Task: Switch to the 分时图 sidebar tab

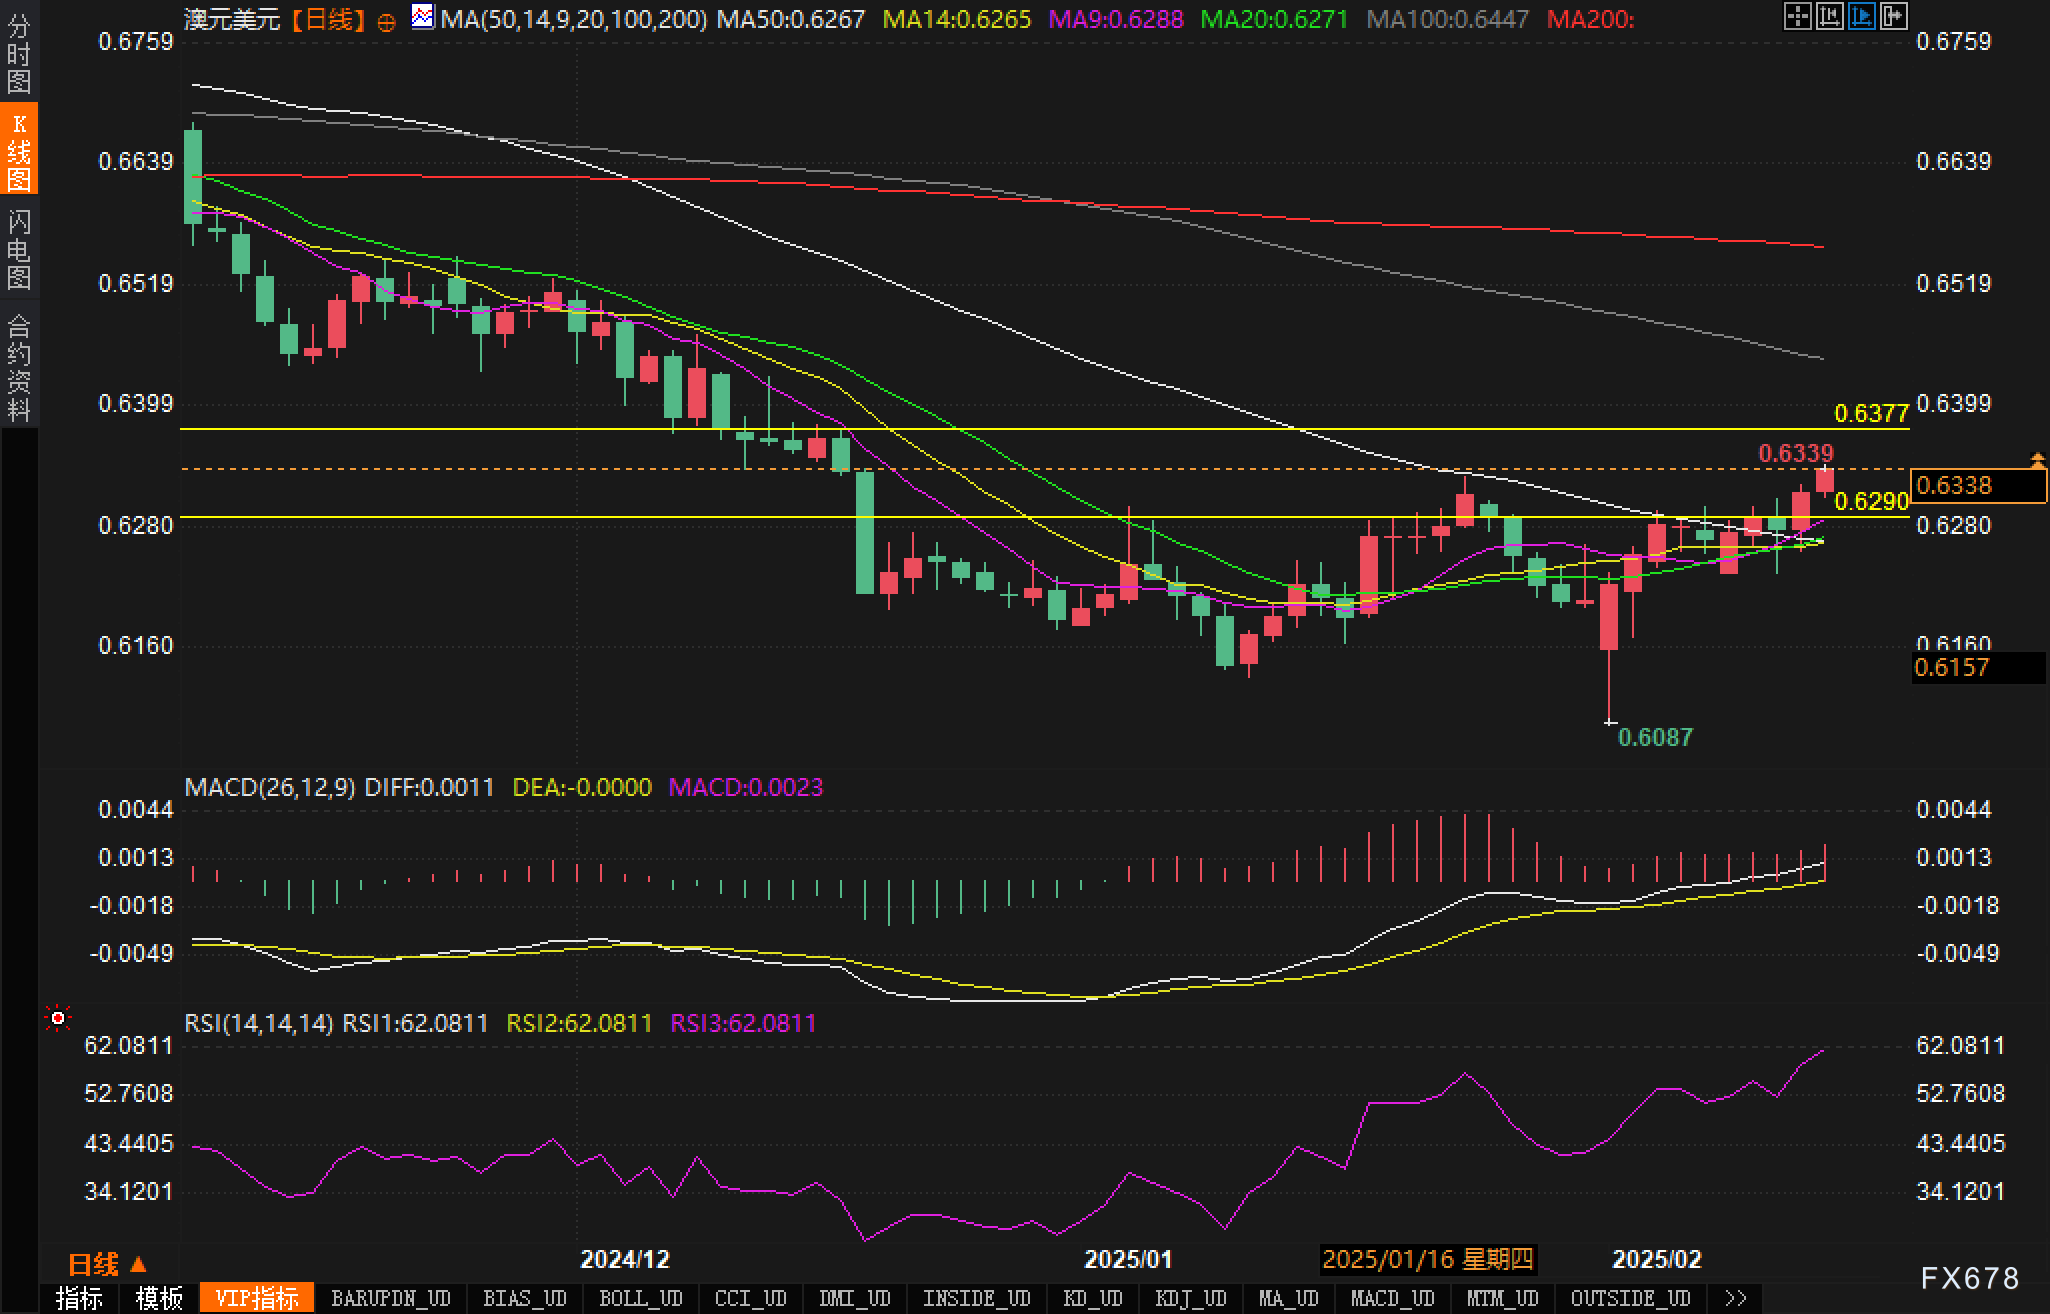Action: tap(19, 54)
